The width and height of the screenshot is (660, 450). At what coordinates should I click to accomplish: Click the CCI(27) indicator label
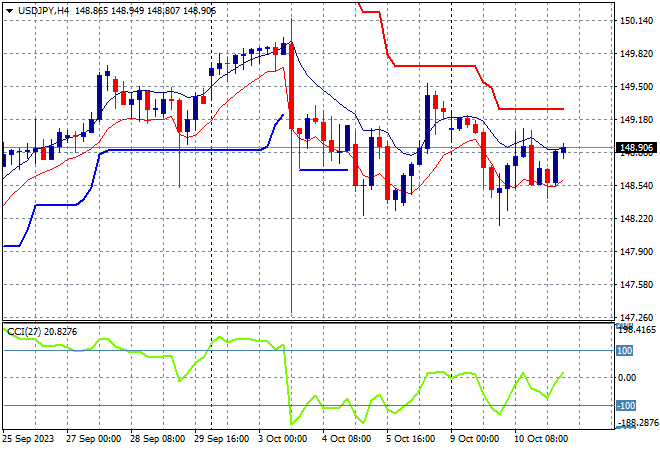click(x=24, y=332)
